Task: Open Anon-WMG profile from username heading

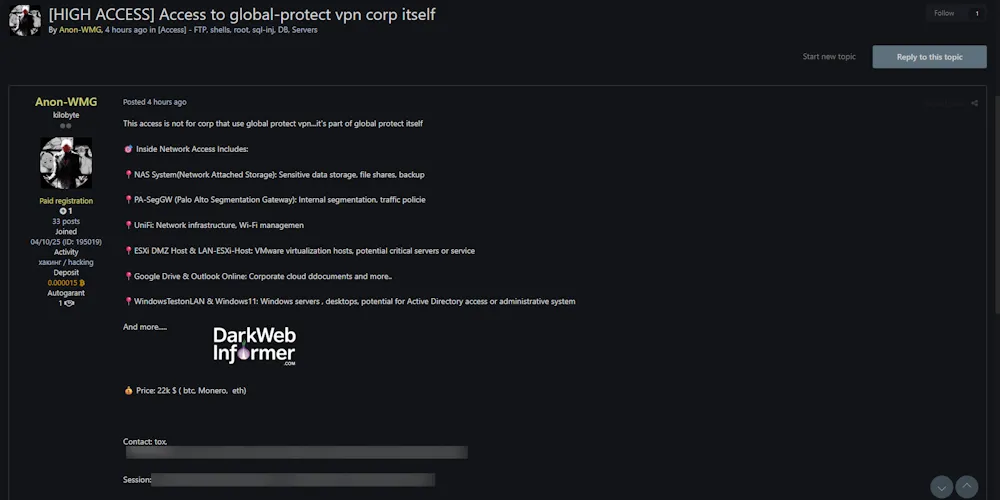Action: pos(66,102)
